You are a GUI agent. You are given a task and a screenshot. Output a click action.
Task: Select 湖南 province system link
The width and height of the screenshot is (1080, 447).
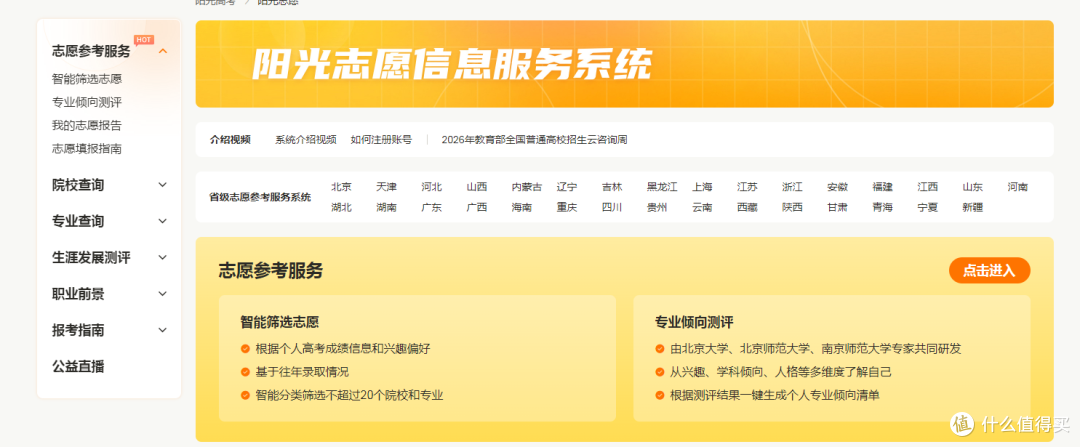click(x=386, y=207)
